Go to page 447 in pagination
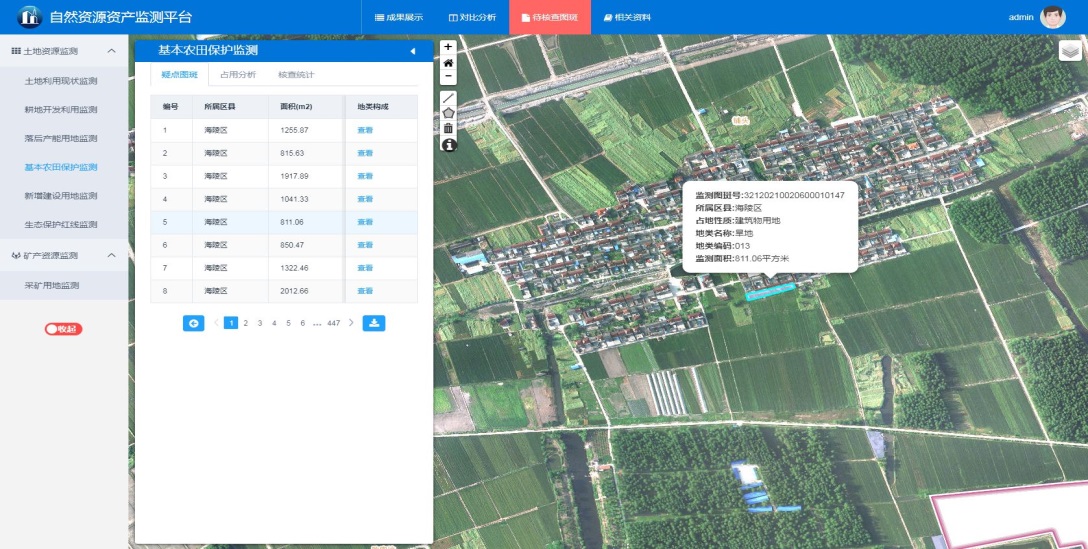This screenshot has height=549, width=1088. click(x=333, y=323)
